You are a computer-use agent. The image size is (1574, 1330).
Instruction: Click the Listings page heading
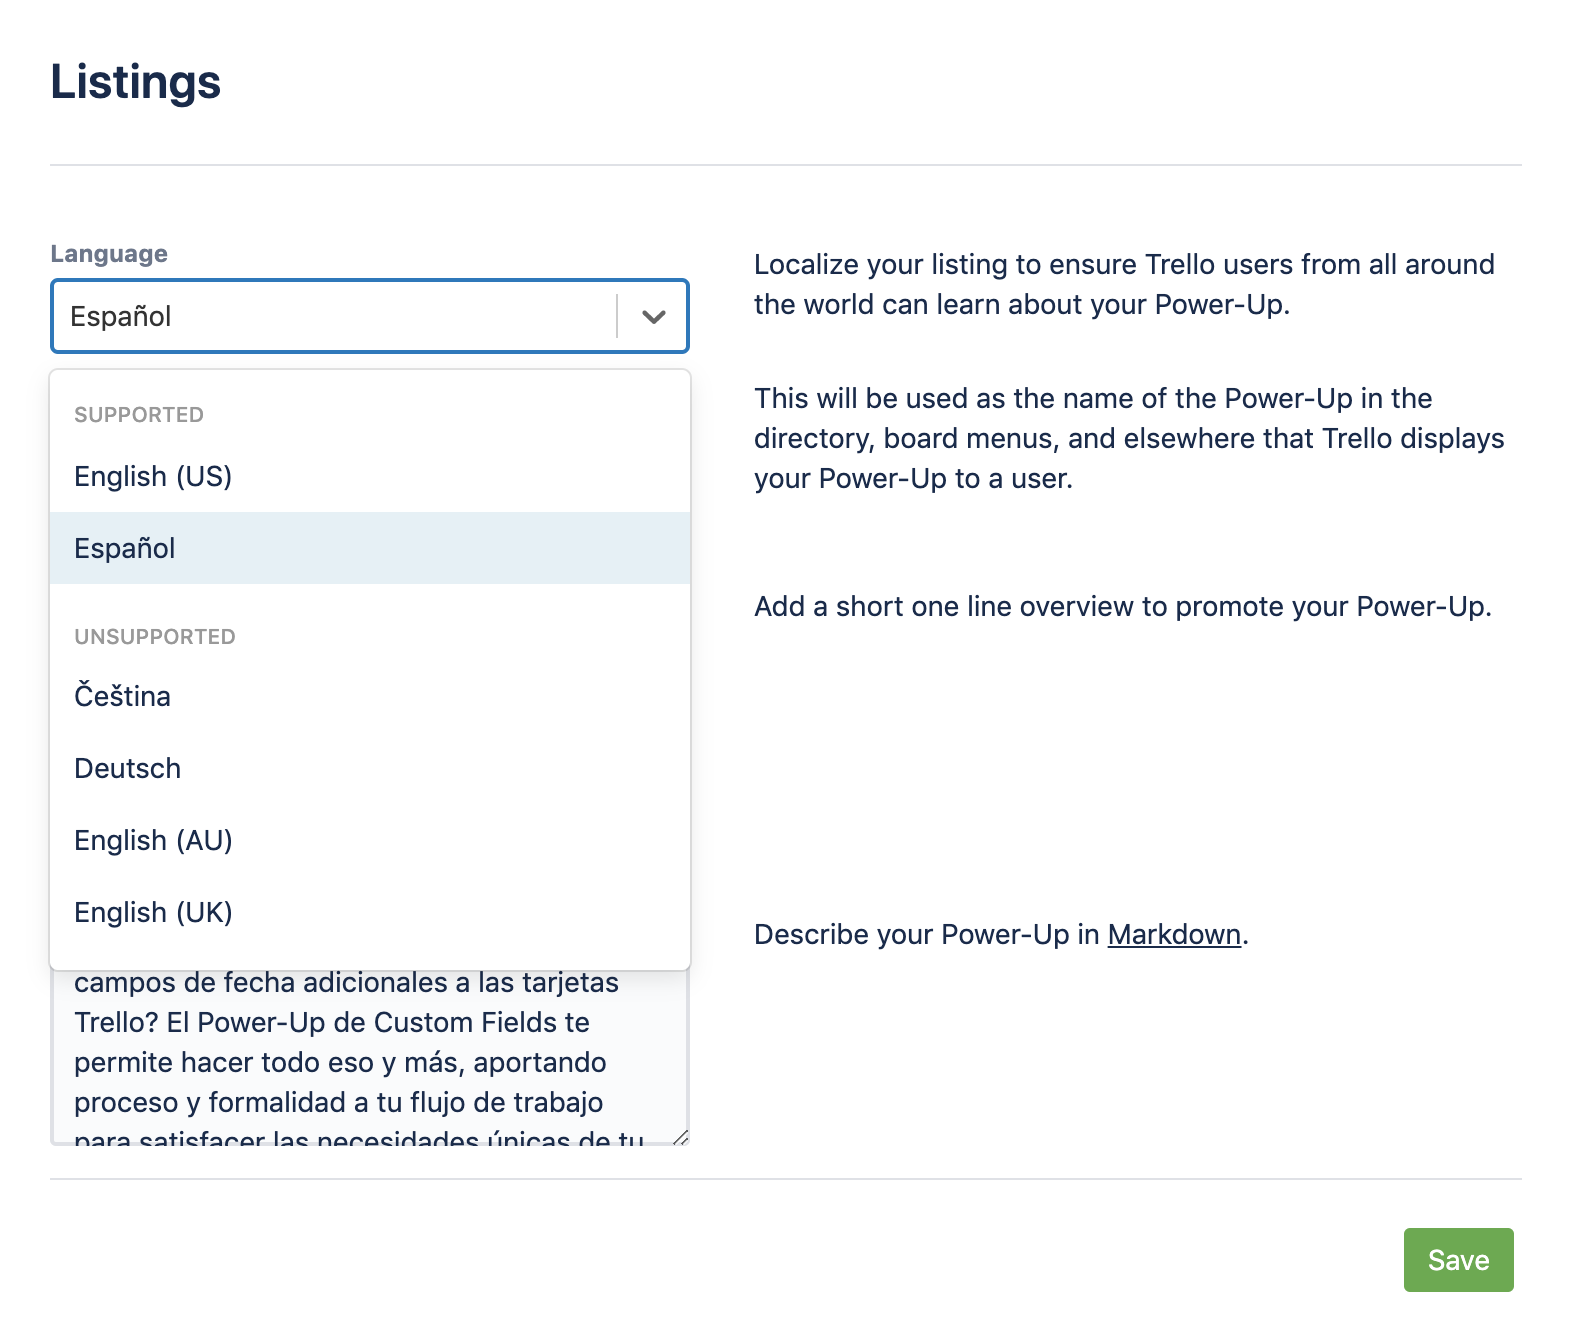pyautogui.click(x=135, y=81)
